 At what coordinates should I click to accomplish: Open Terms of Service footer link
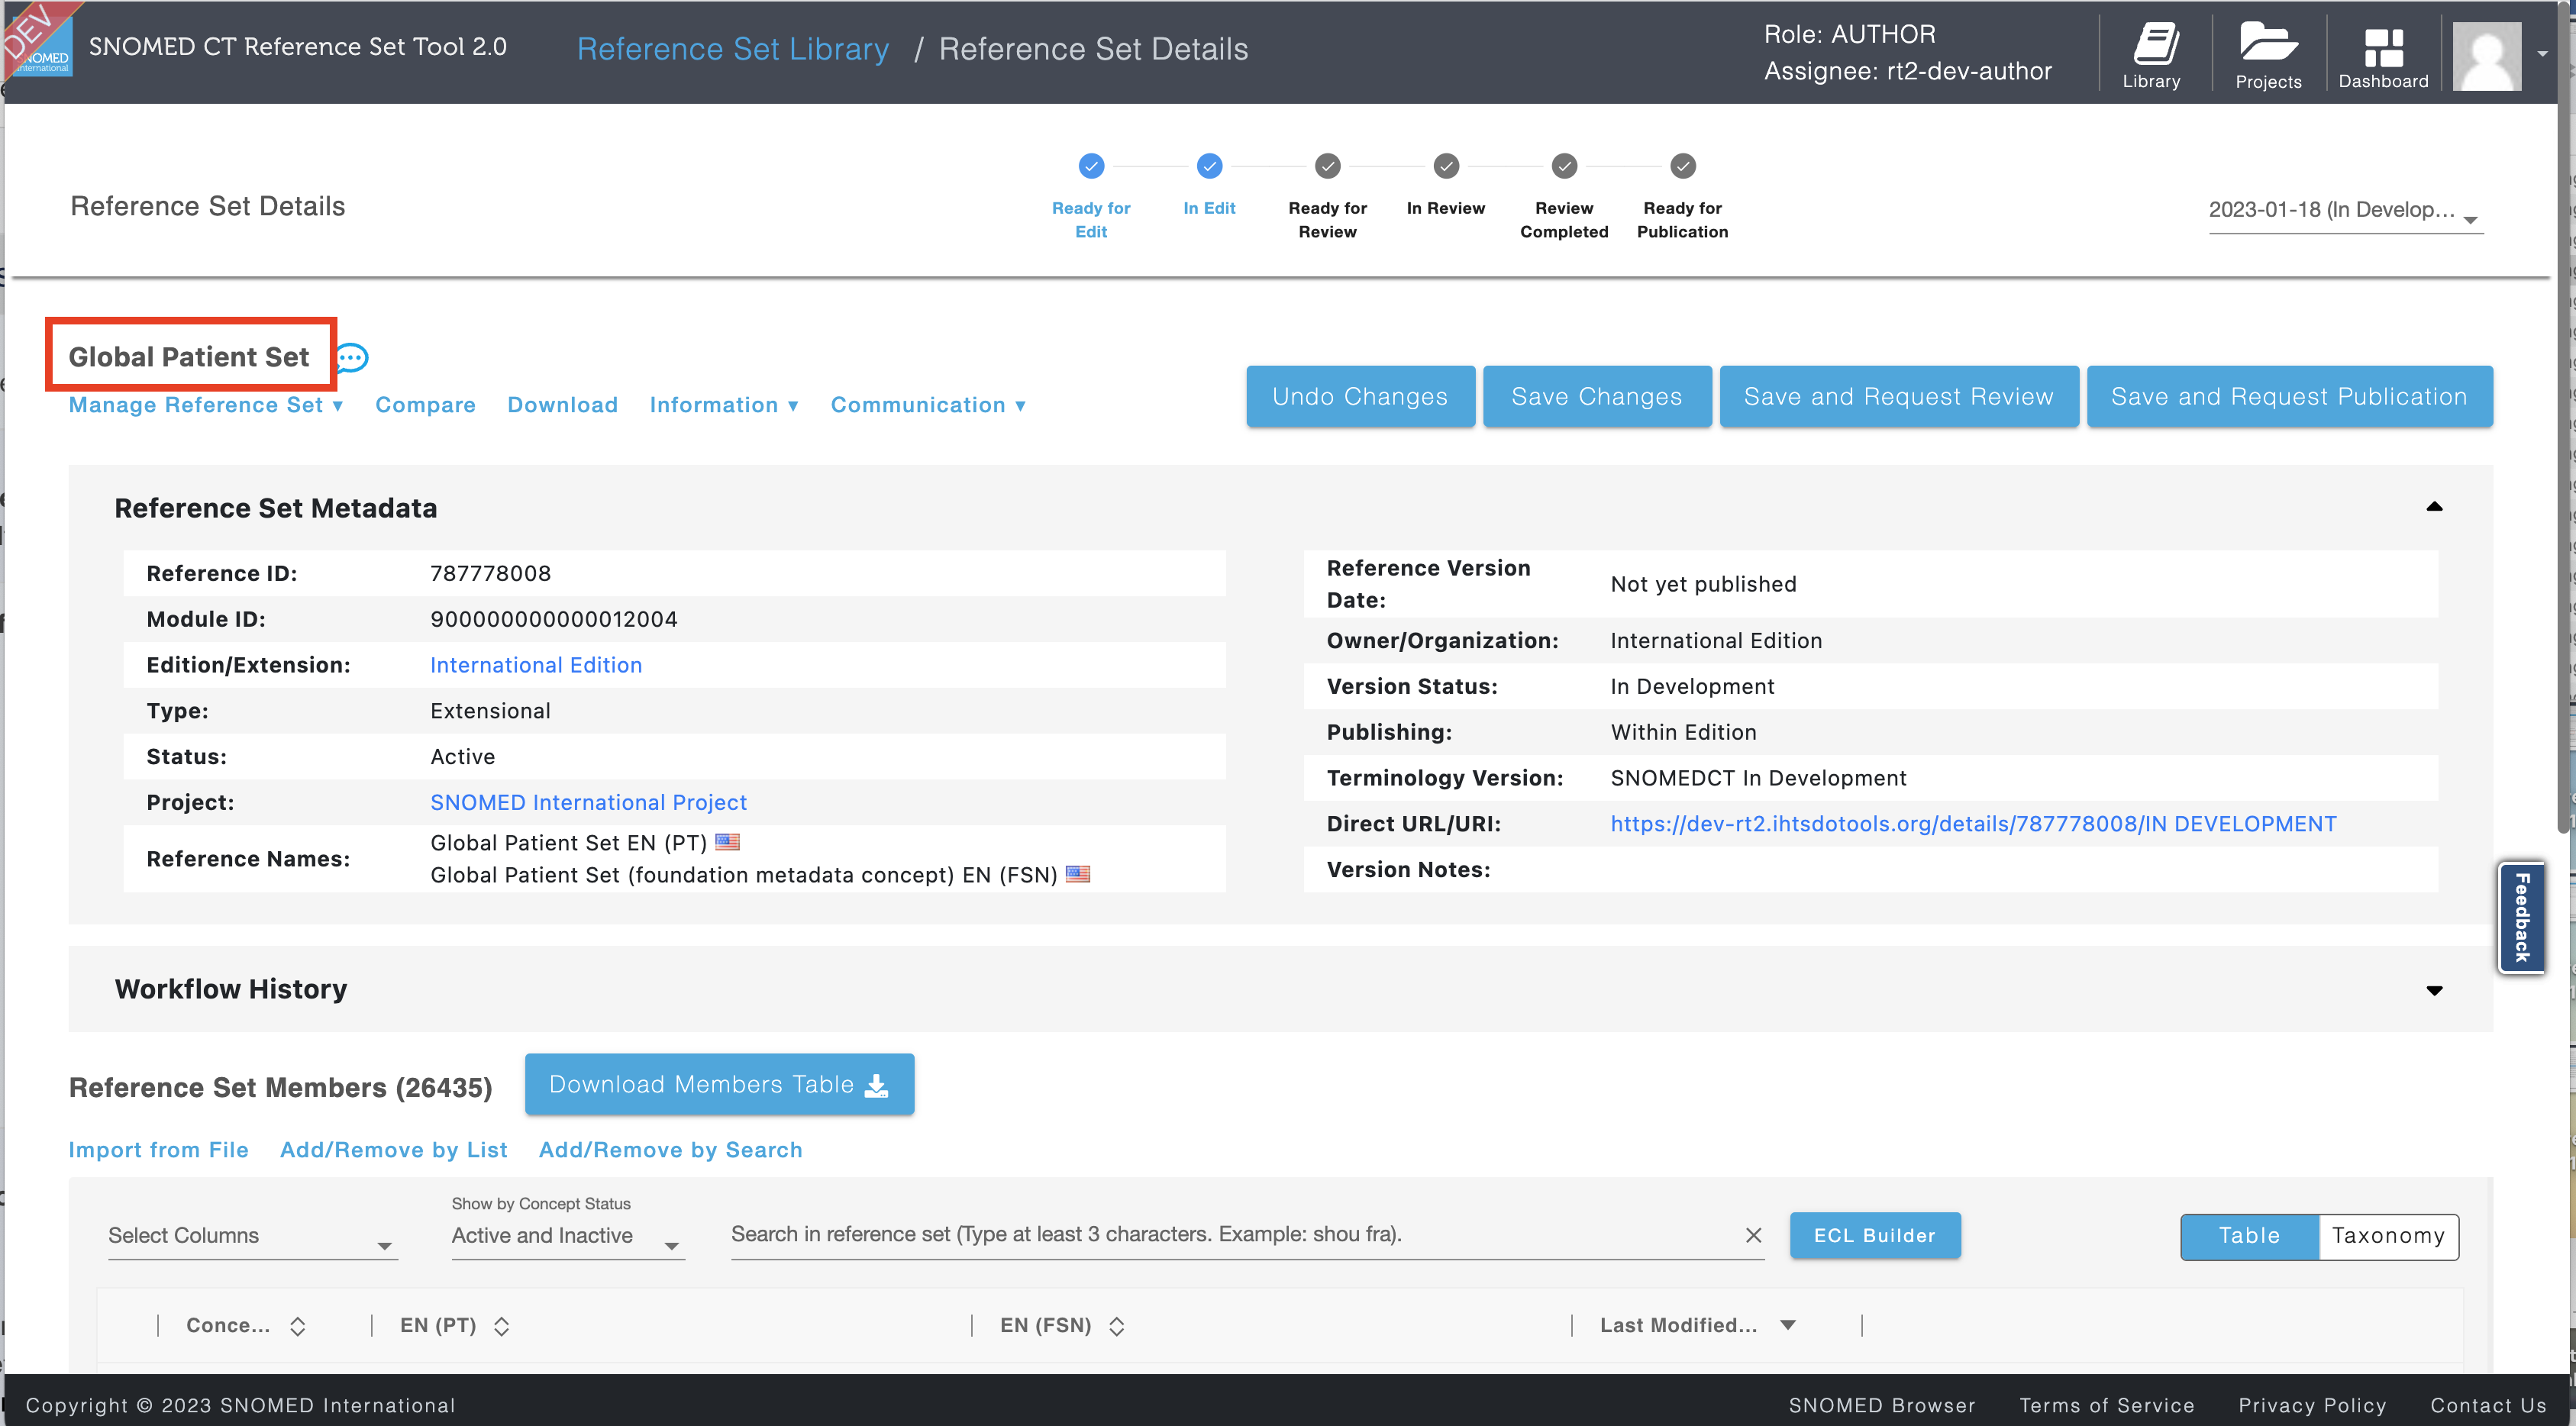tap(2106, 1405)
